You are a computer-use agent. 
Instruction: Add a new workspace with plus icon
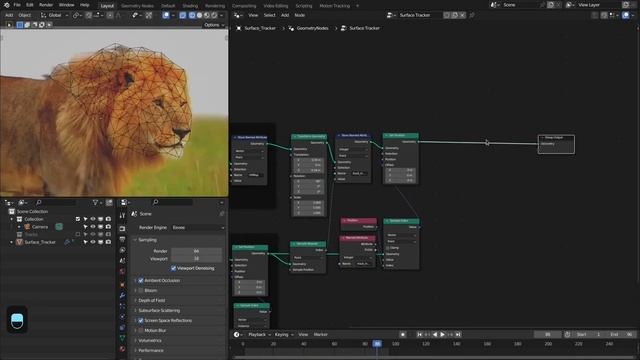pos(358,6)
